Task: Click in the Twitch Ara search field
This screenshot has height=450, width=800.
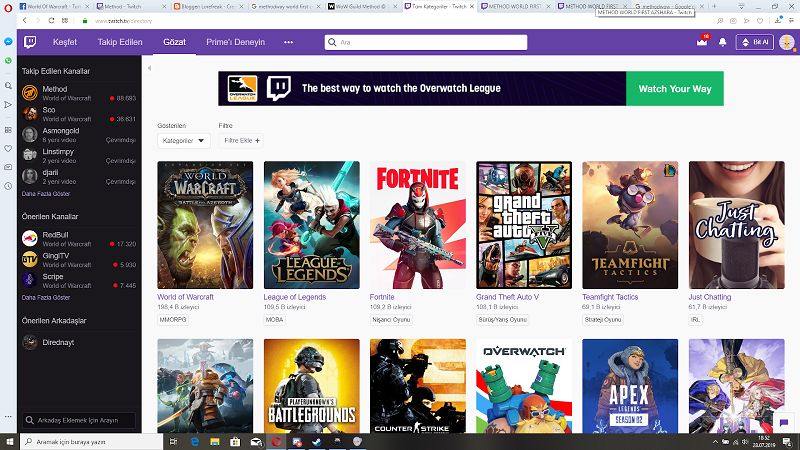Action: click(426, 42)
